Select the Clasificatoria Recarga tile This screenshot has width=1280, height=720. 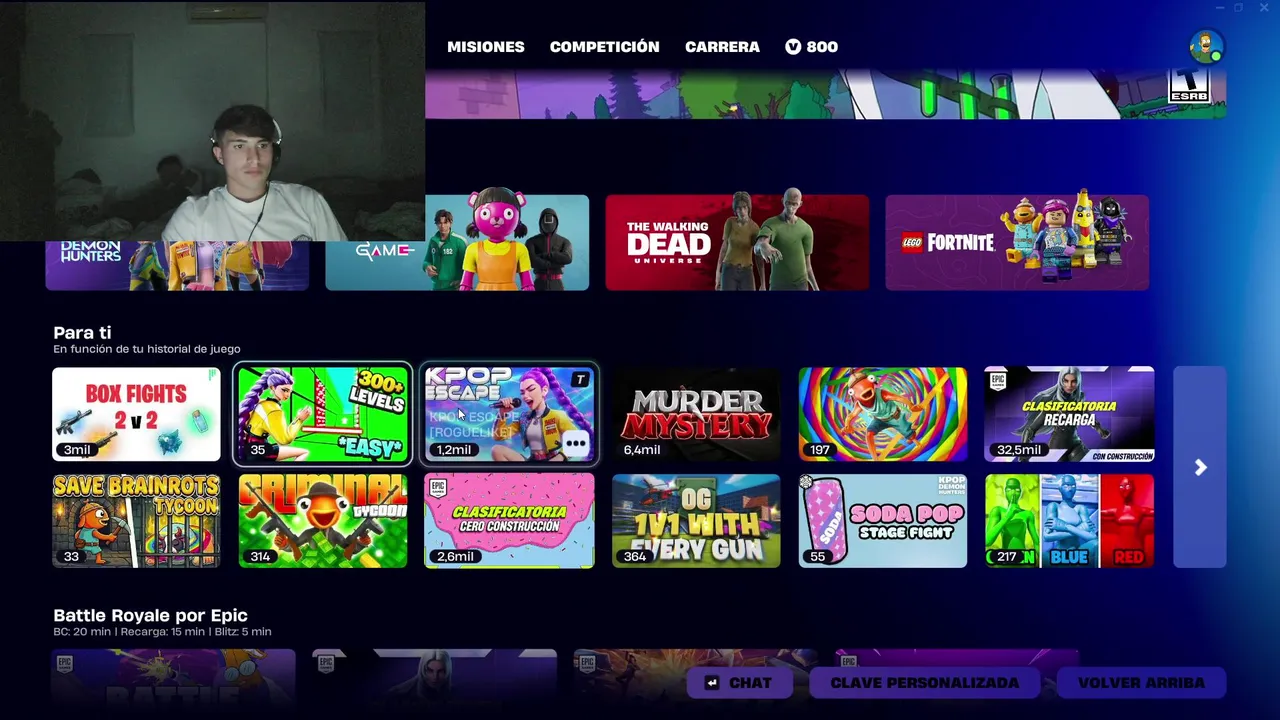tap(1069, 414)
